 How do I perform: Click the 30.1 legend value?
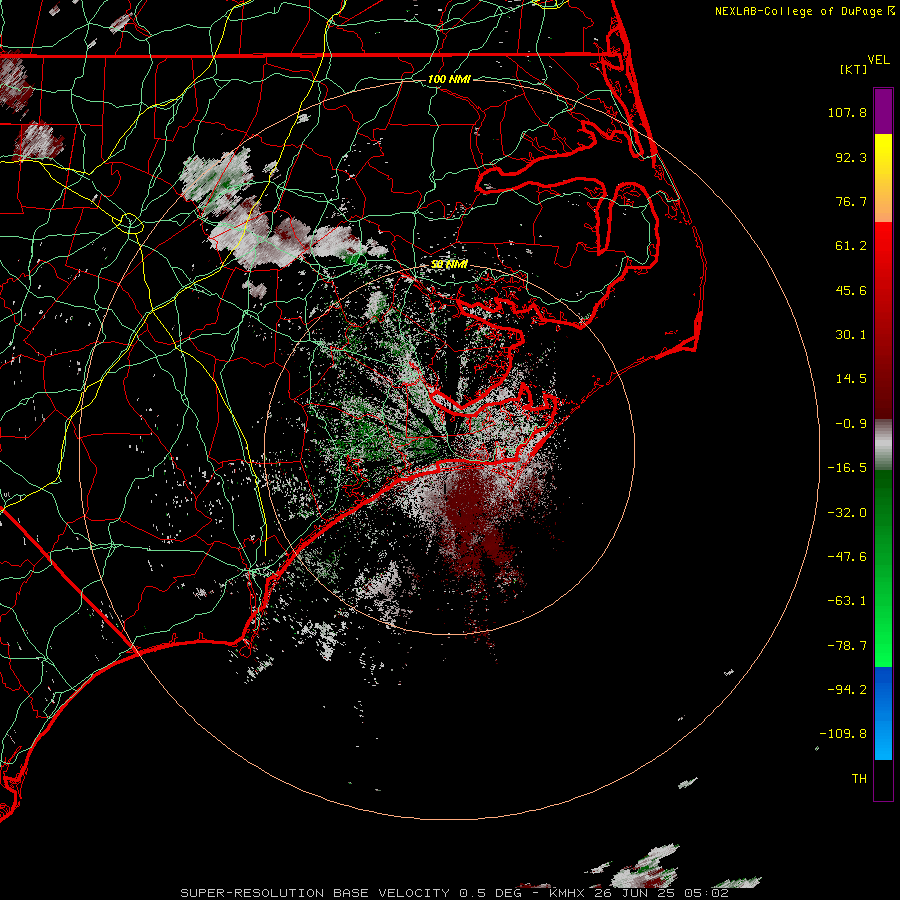click(851, 335)
